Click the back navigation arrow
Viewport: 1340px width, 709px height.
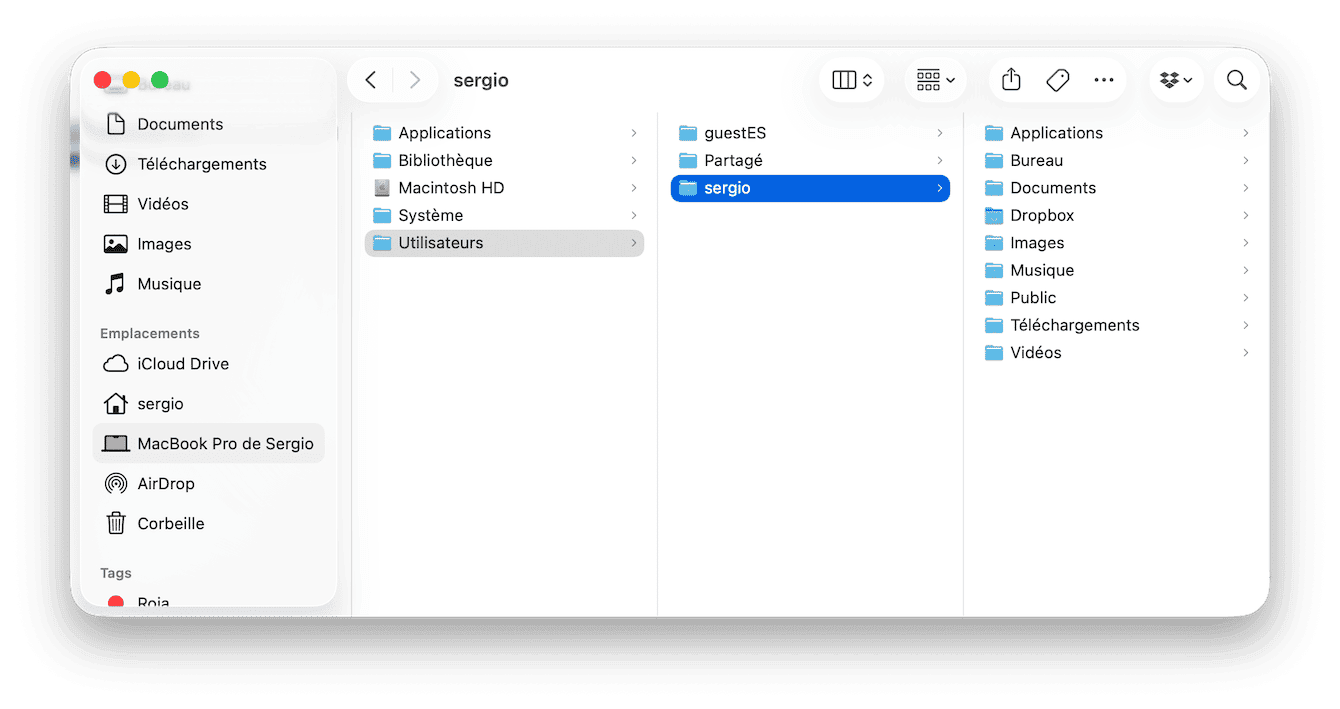(x=371, y=80)
